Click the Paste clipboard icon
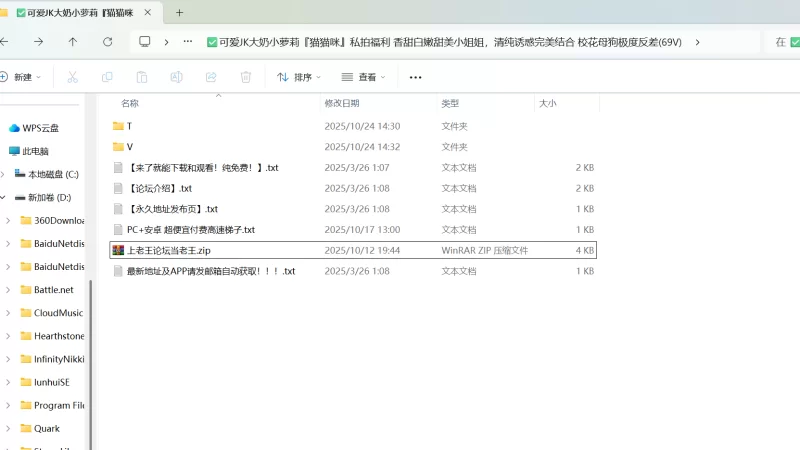Viewport: 800px width, 450px height. 142,77
